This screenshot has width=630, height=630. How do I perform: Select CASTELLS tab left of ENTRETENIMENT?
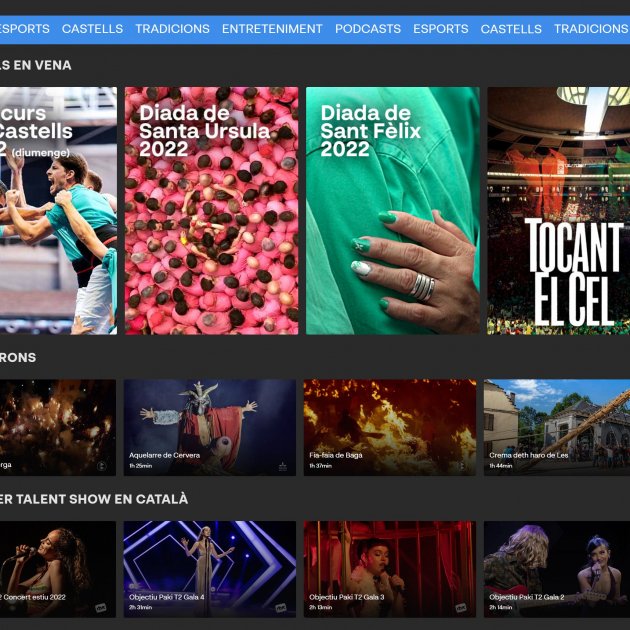92,29
